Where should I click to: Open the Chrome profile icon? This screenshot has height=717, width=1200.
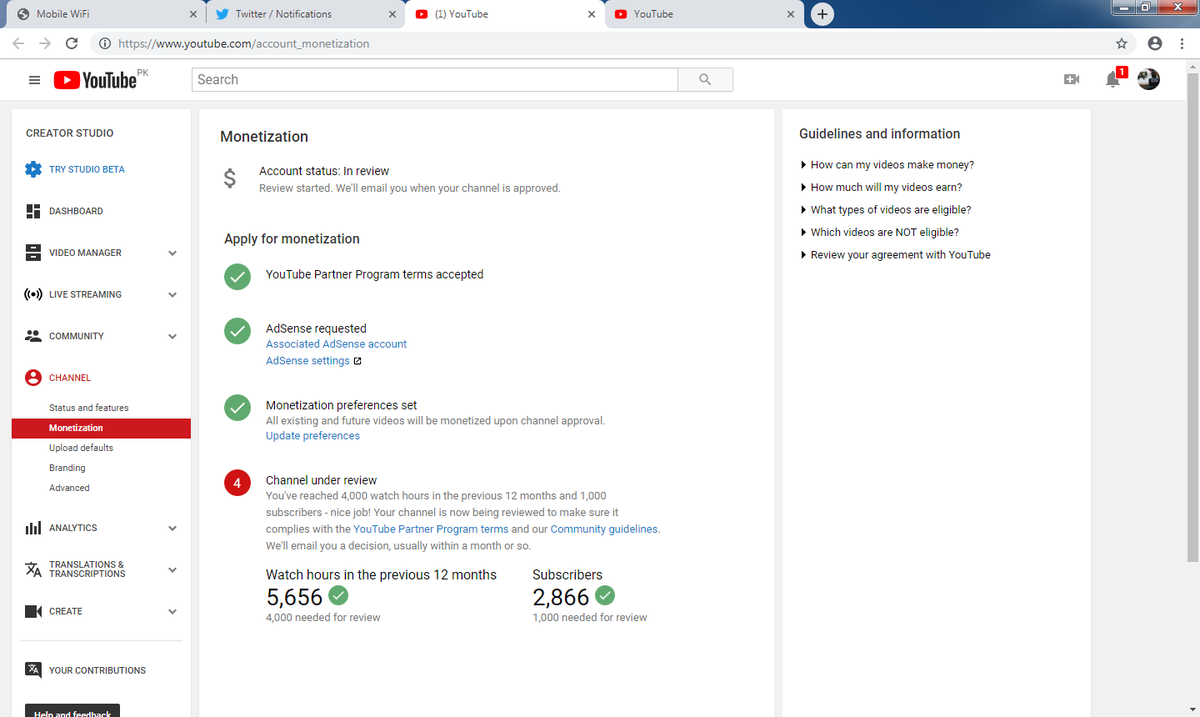click(x=1155, y=43)
